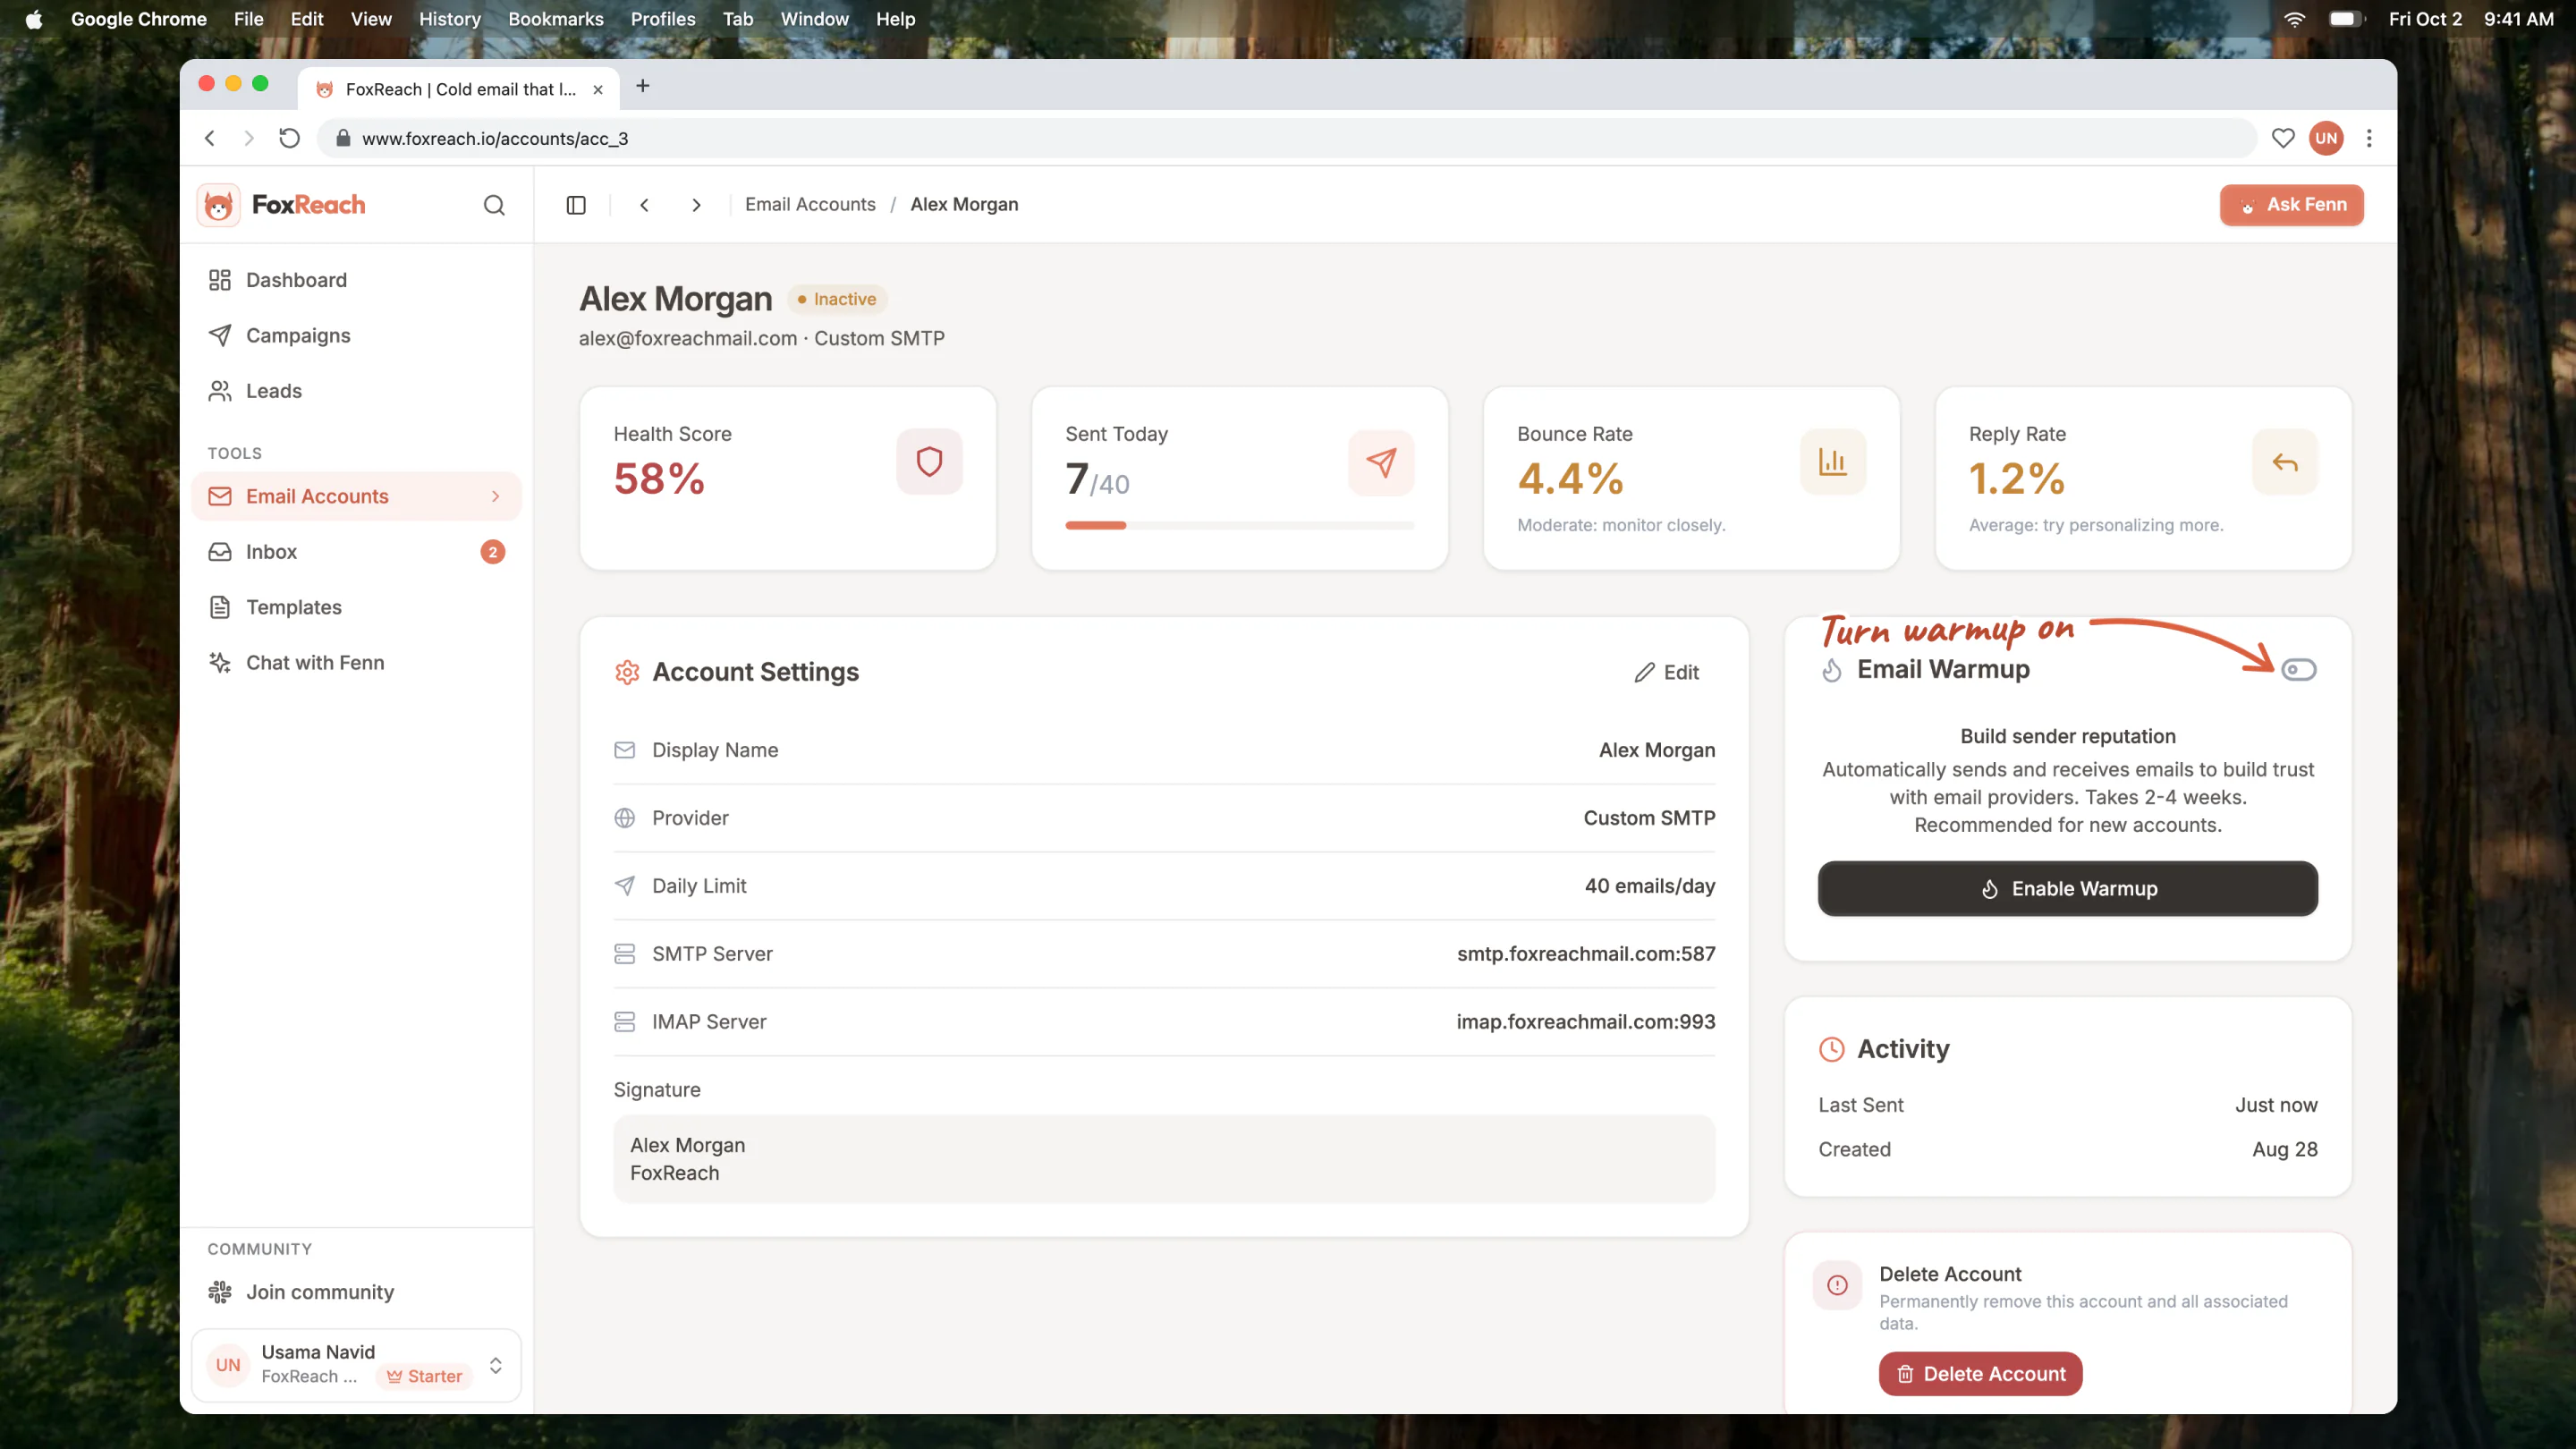The height and width of the screenshot is (1449, 2576).
Task: Toggle the Email Warmup switch
Action: pos(2298,669)
